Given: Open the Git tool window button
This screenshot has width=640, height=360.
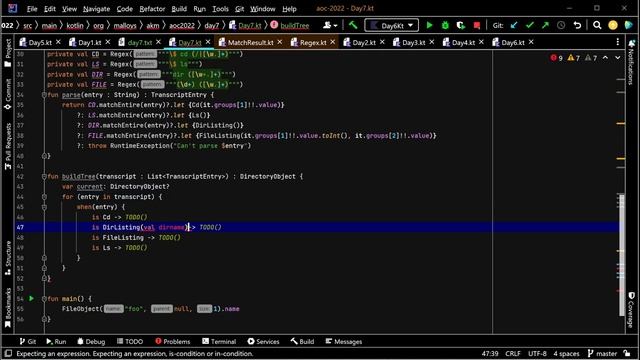Looking at the screenshot, I should 27,342.
